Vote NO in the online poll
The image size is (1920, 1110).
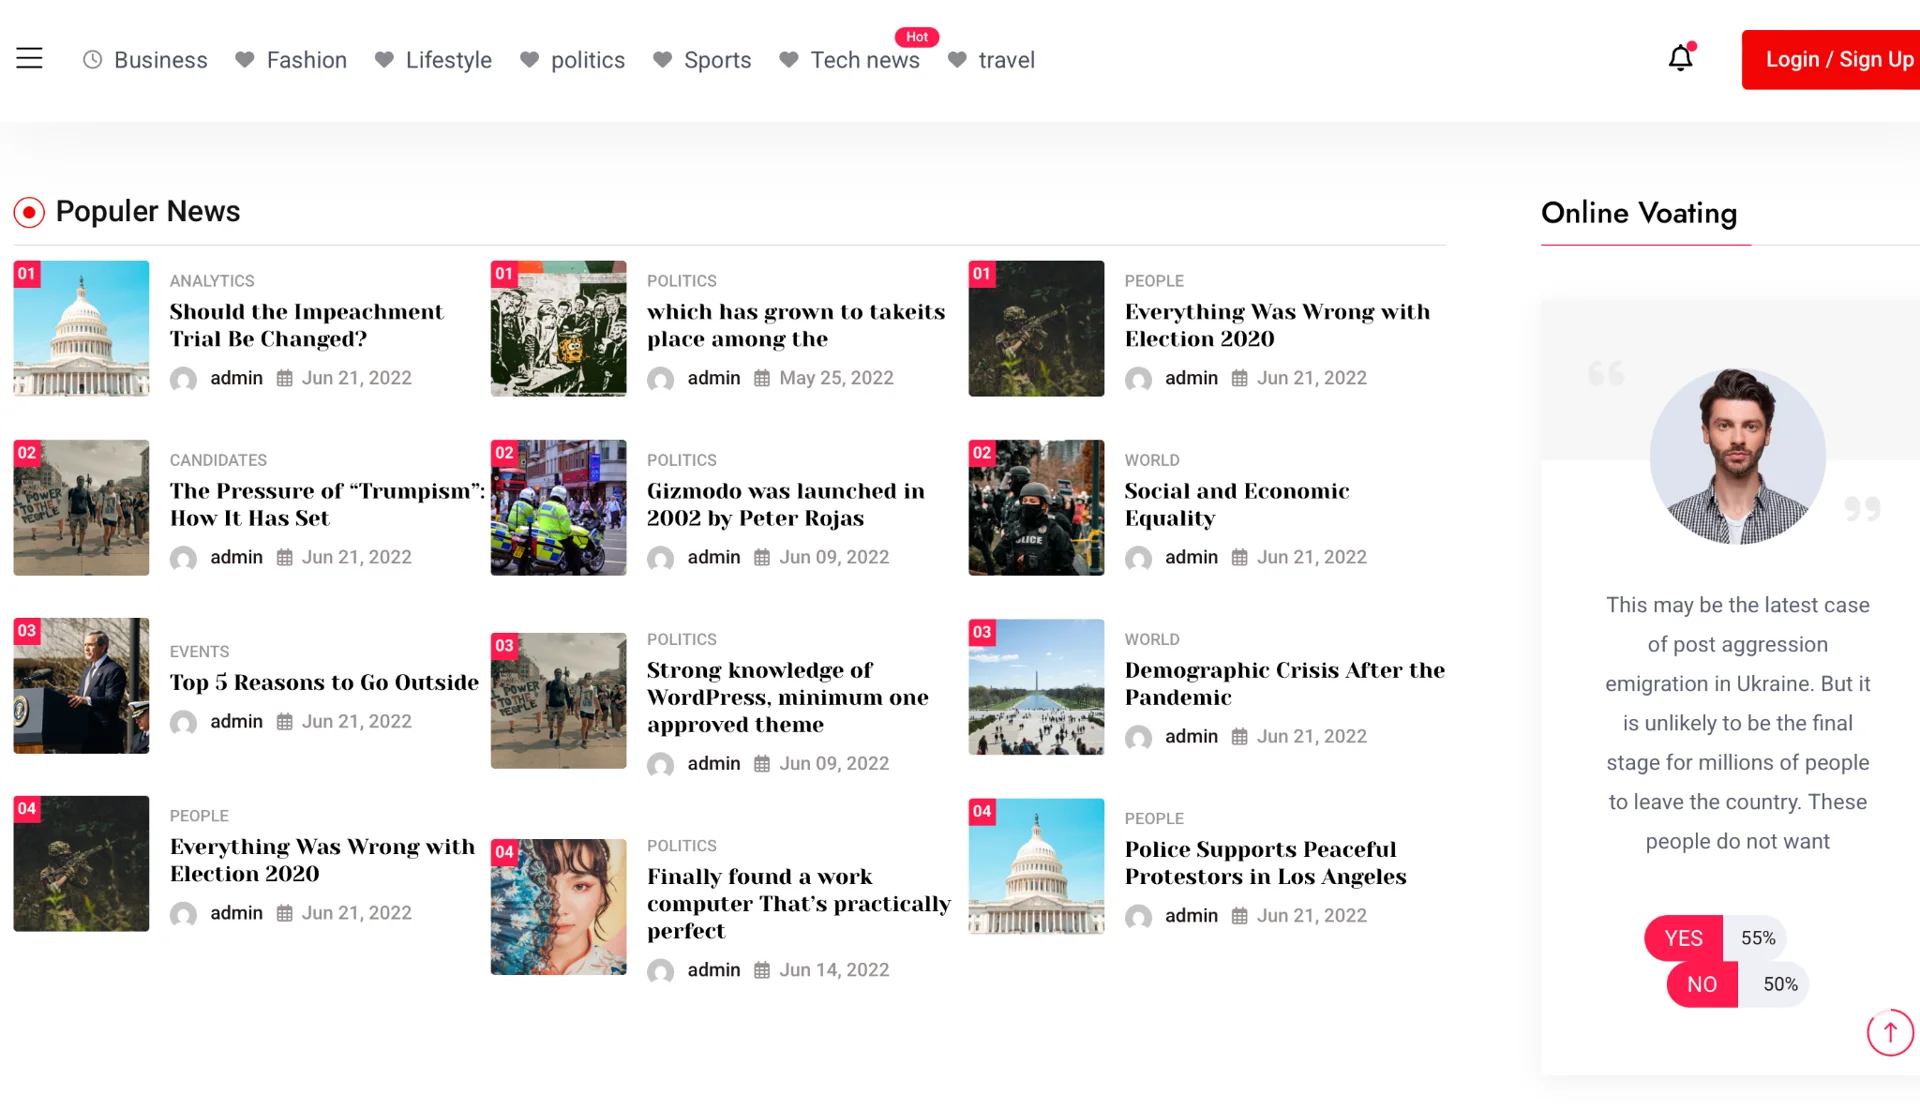point(1701,984)
